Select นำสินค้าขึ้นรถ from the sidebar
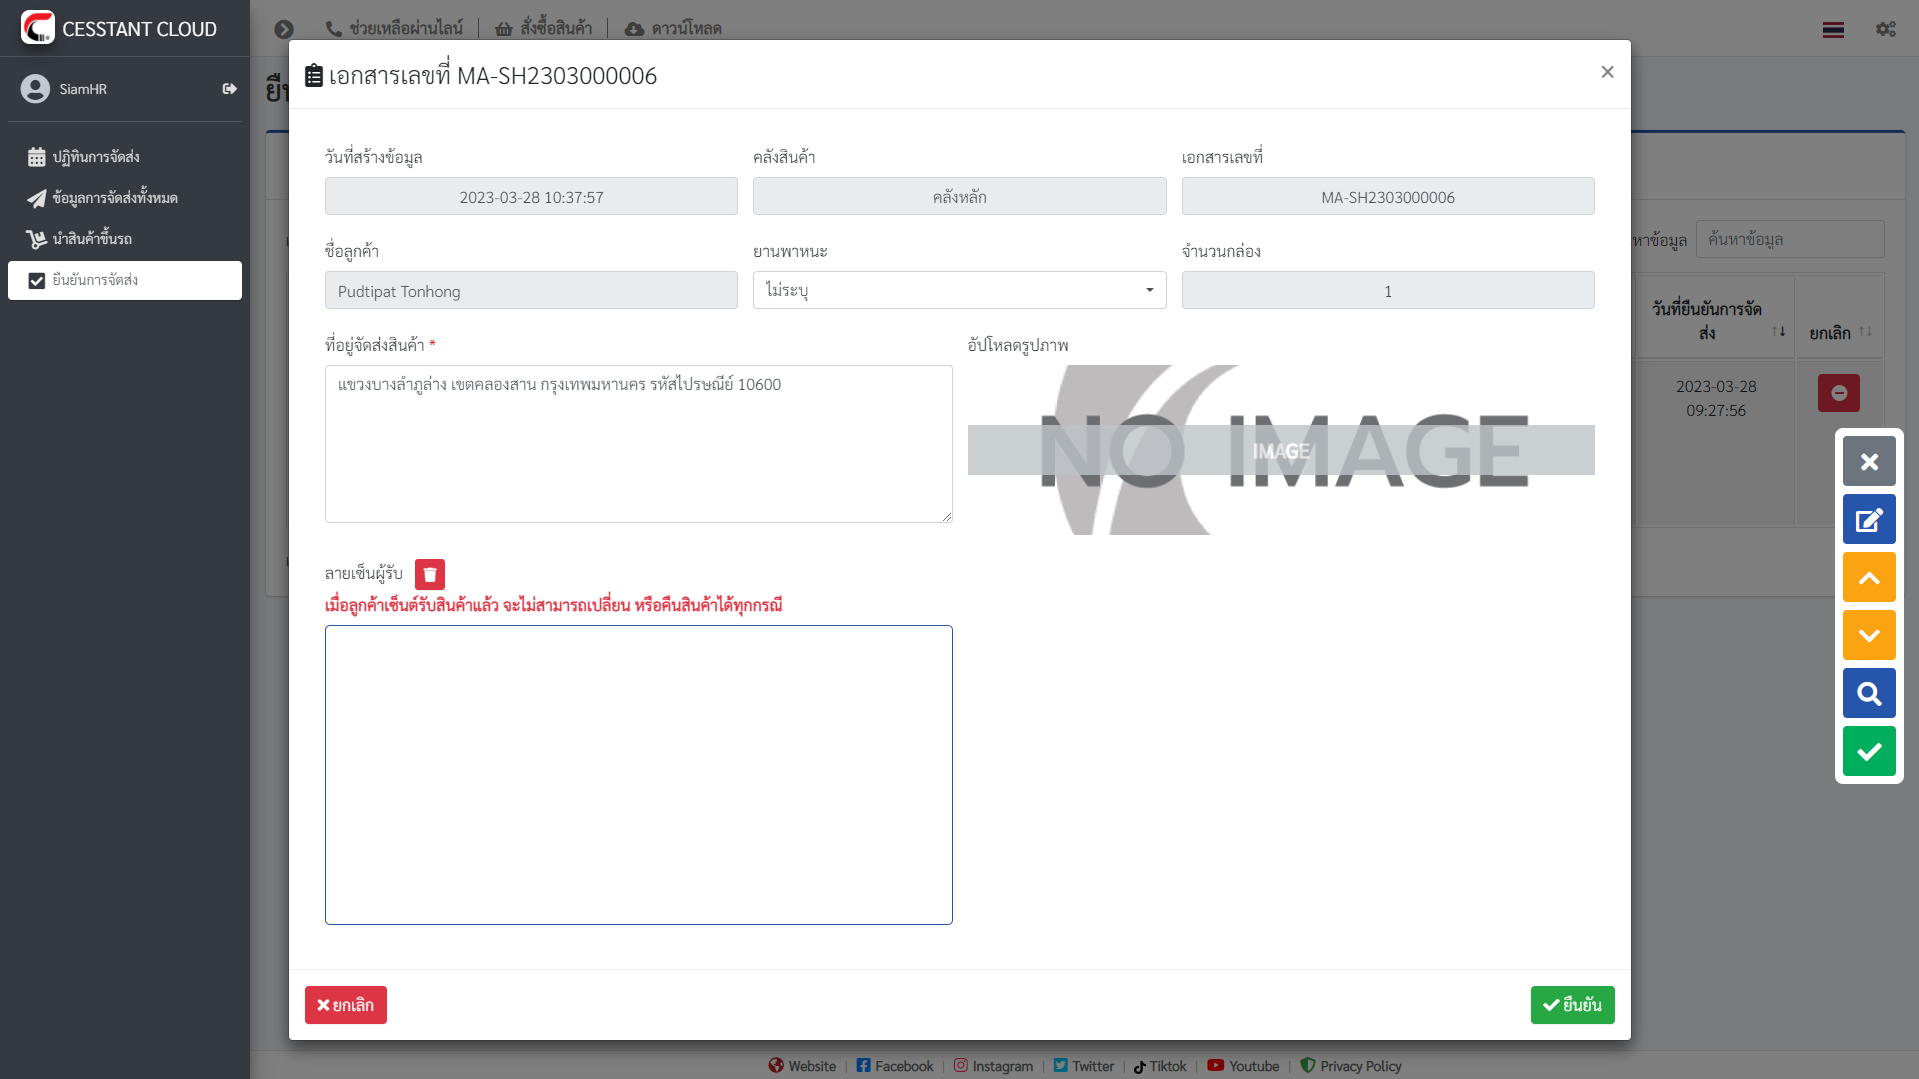 tap(92, 239)
